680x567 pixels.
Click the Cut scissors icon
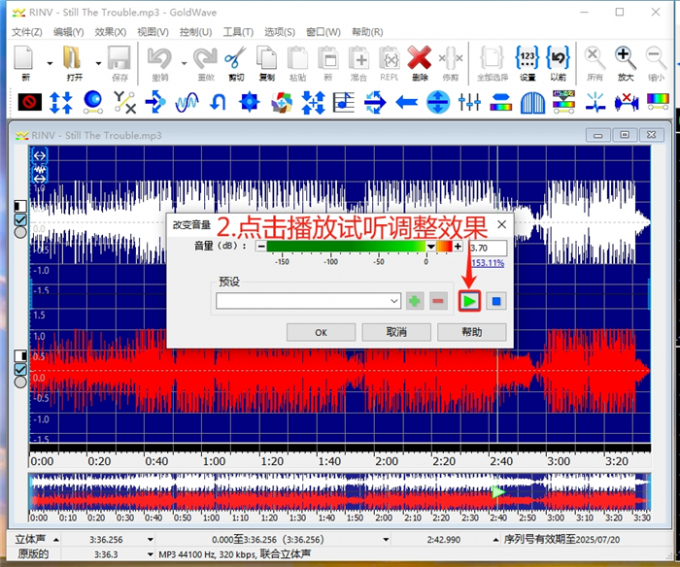(235, 58)
